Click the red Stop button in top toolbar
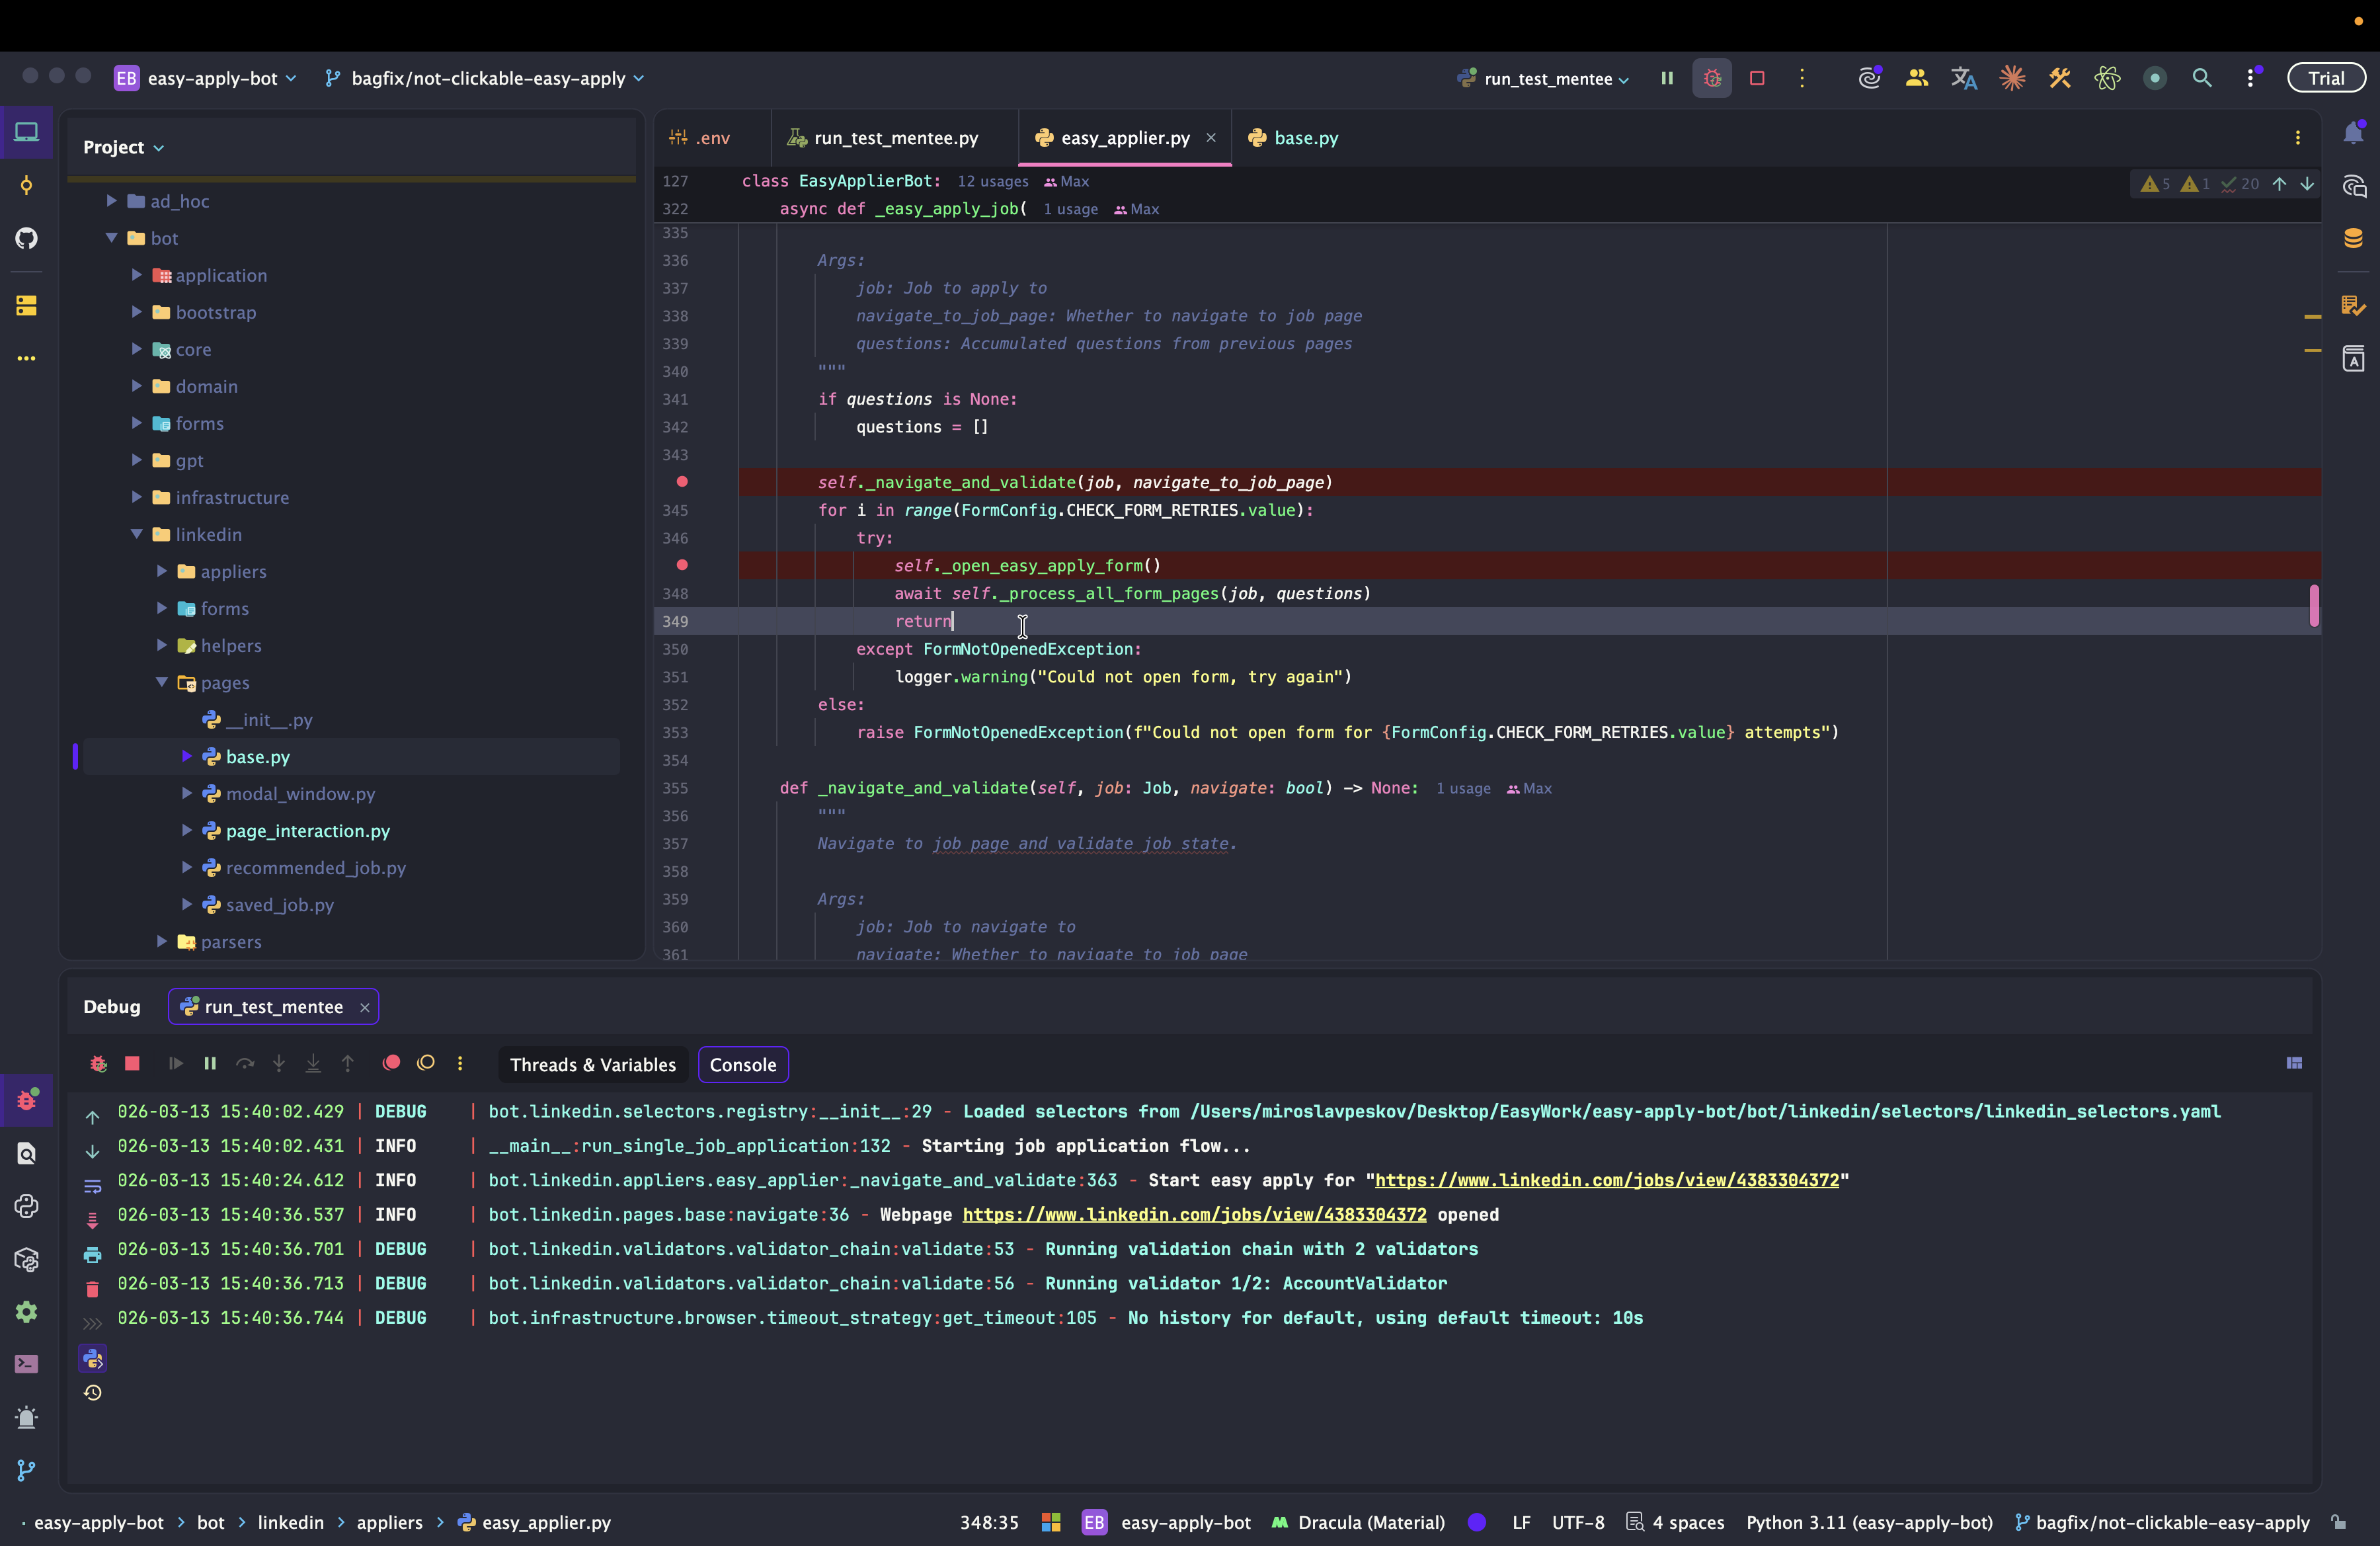Screen dimensions: 2380x1546 tap(1757, 78)
